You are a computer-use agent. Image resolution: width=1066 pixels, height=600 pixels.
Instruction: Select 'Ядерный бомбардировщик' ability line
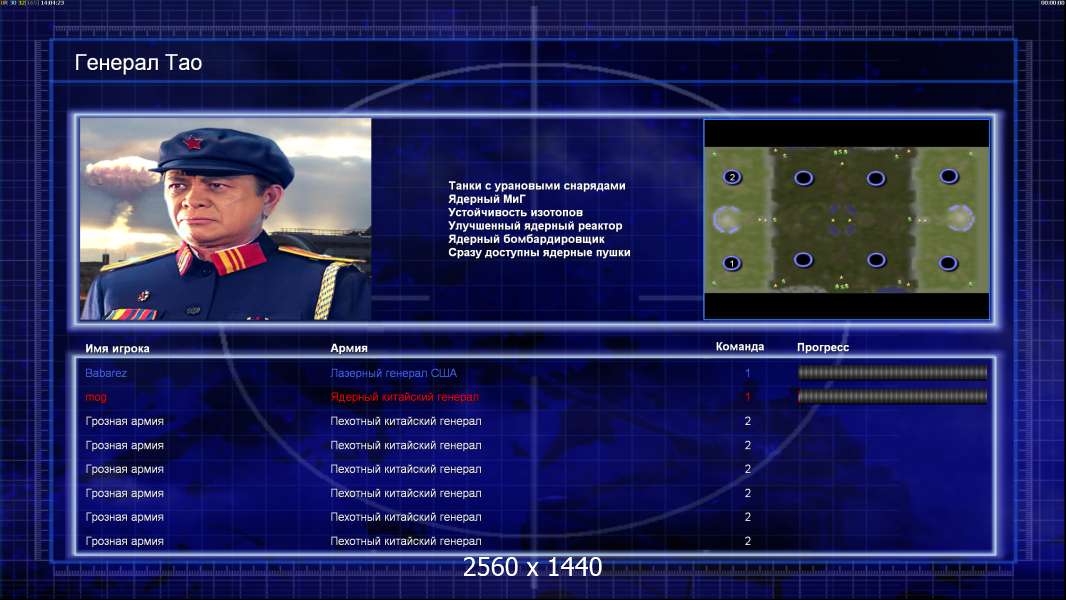pos(526,239)
